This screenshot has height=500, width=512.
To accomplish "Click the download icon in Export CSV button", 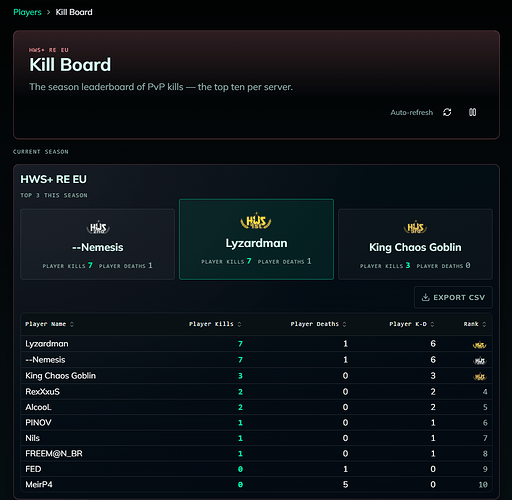I will (425, 297).
